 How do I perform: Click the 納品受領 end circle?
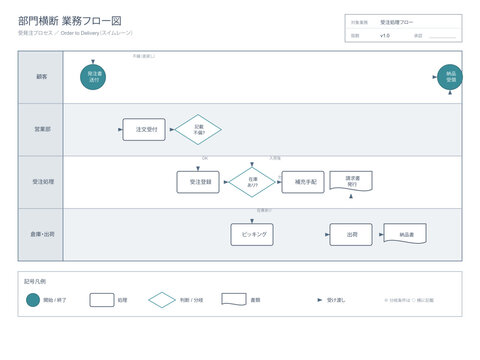pos(450,77)
